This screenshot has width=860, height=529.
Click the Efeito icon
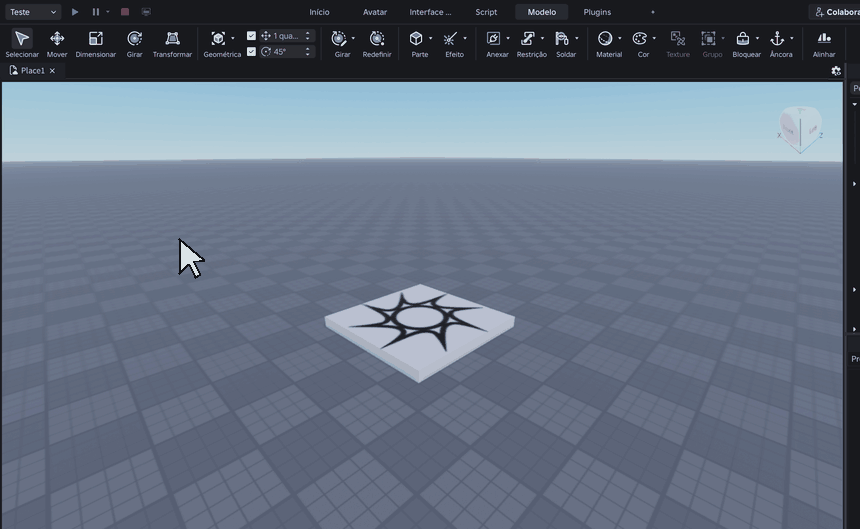(450, 38)
